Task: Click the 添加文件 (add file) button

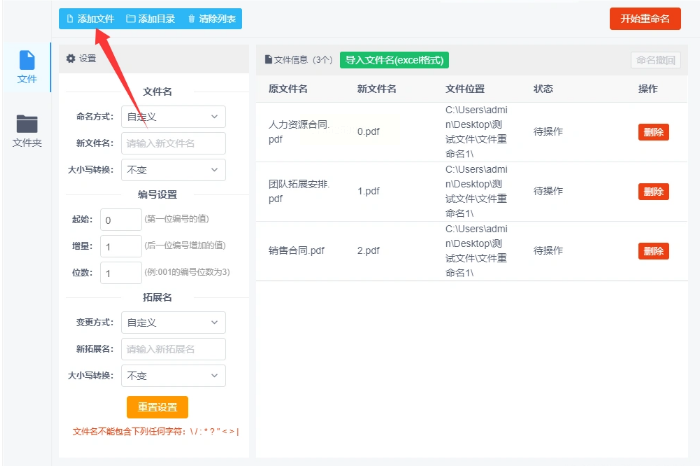Action: pyautogui.click(x=90, y=19)
